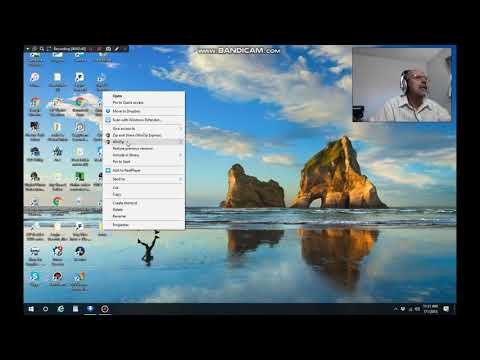Choose Delete from the context menu
Screen dimensions: 480x360
click(x=144, y=209)
